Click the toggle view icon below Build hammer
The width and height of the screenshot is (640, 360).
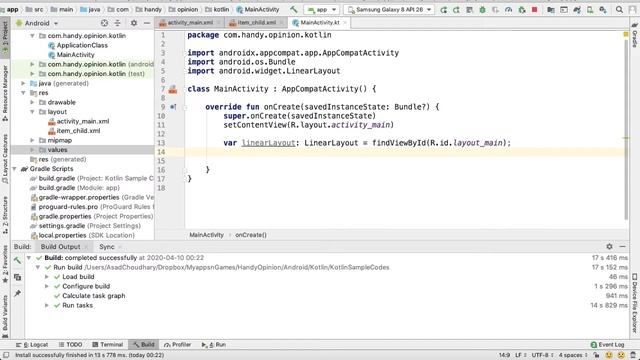(x=17, y=277)
